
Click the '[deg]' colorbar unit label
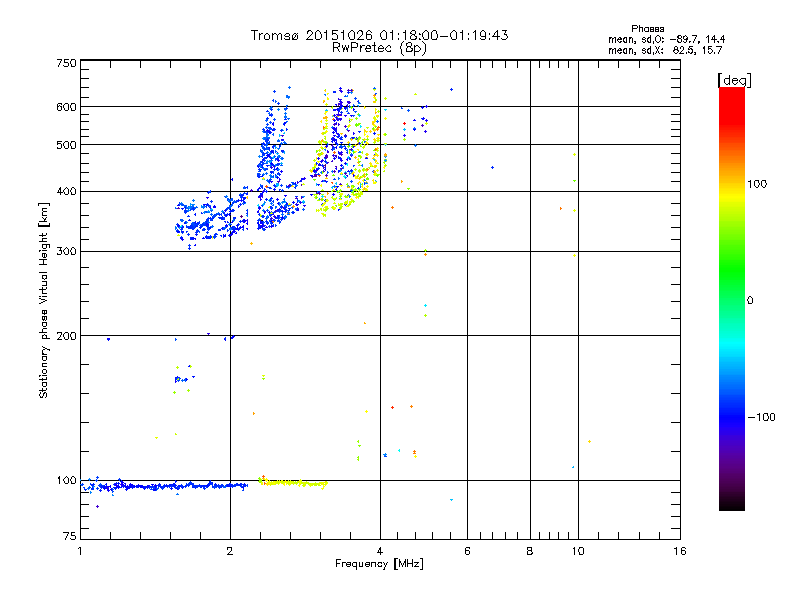point(734,80)
